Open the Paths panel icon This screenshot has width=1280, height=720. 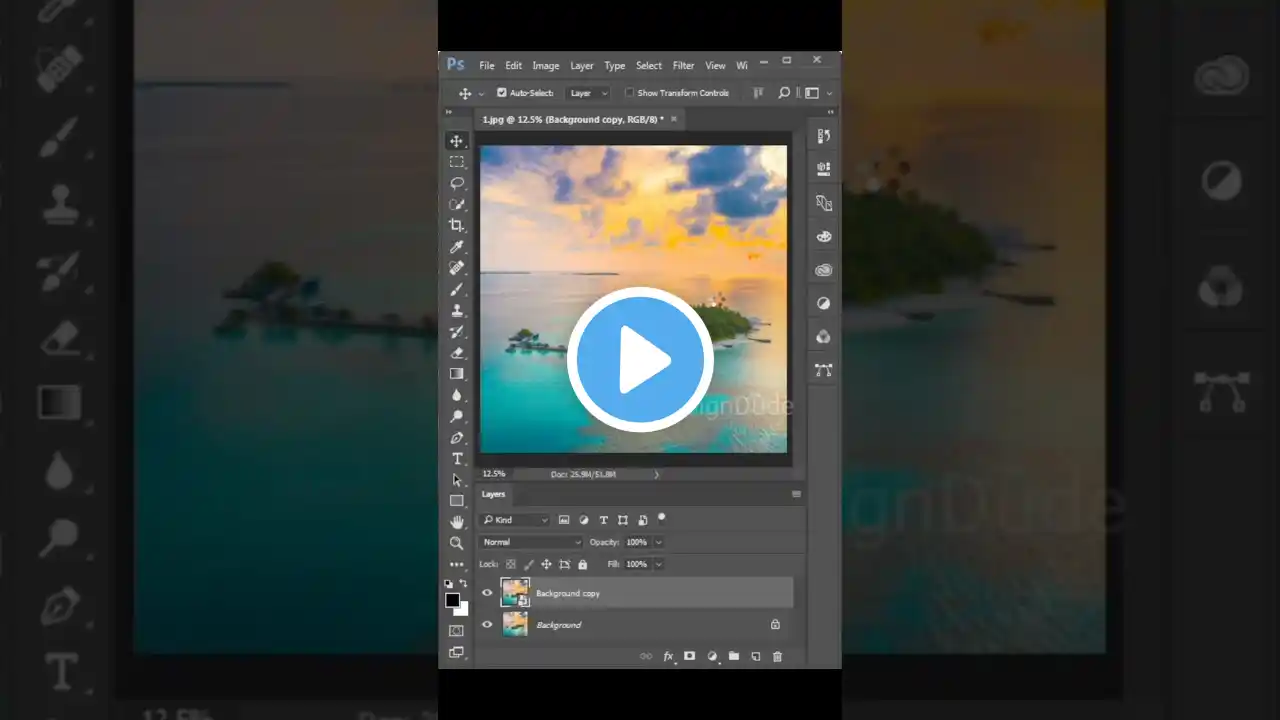pos(824,370)
